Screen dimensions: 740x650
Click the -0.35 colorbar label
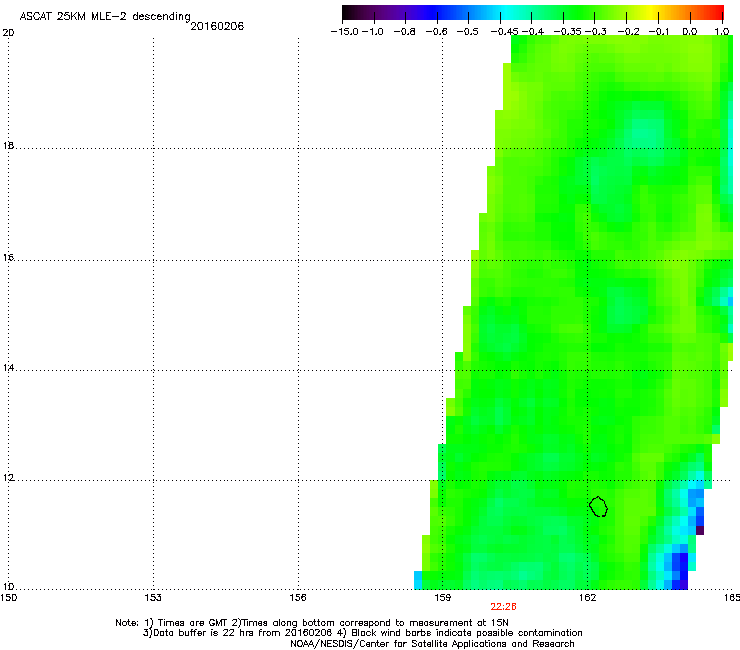coord(567,32)
